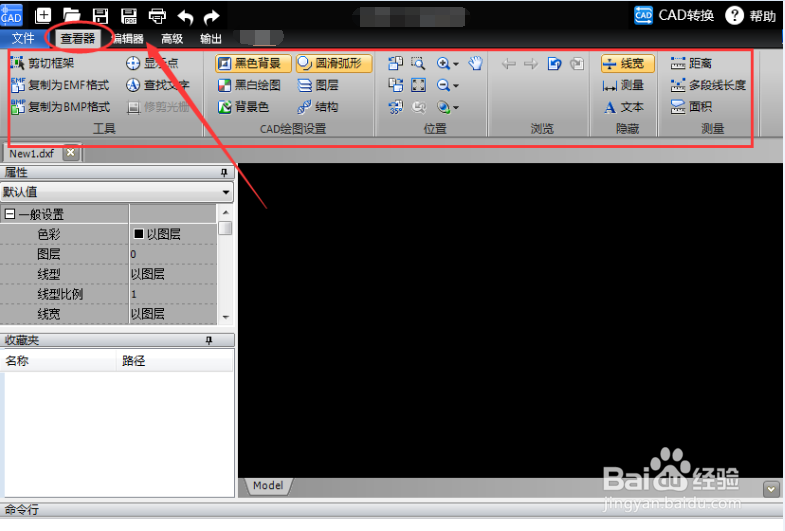Click the 图层 value field showing 0
The width and height of the screenshot is (785, 531).
click(173, 254)
